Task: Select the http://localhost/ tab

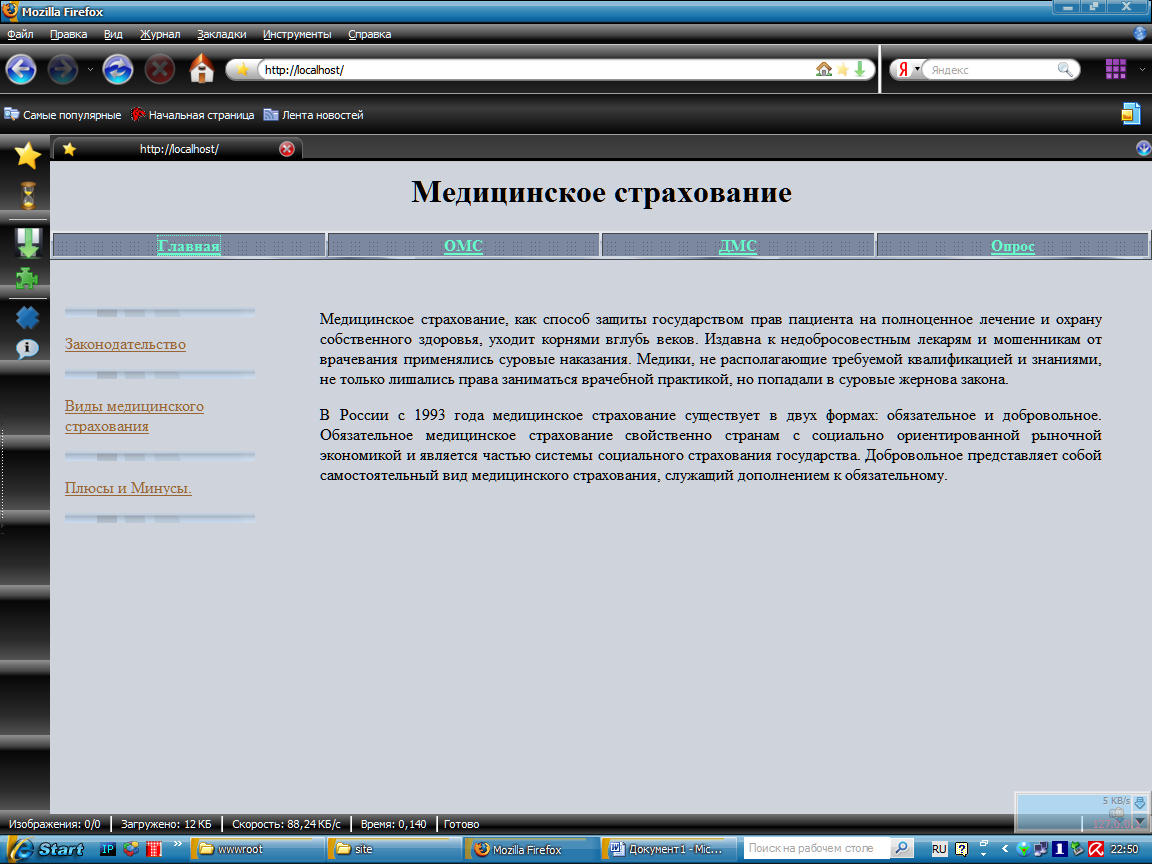Action: (179, 149)
